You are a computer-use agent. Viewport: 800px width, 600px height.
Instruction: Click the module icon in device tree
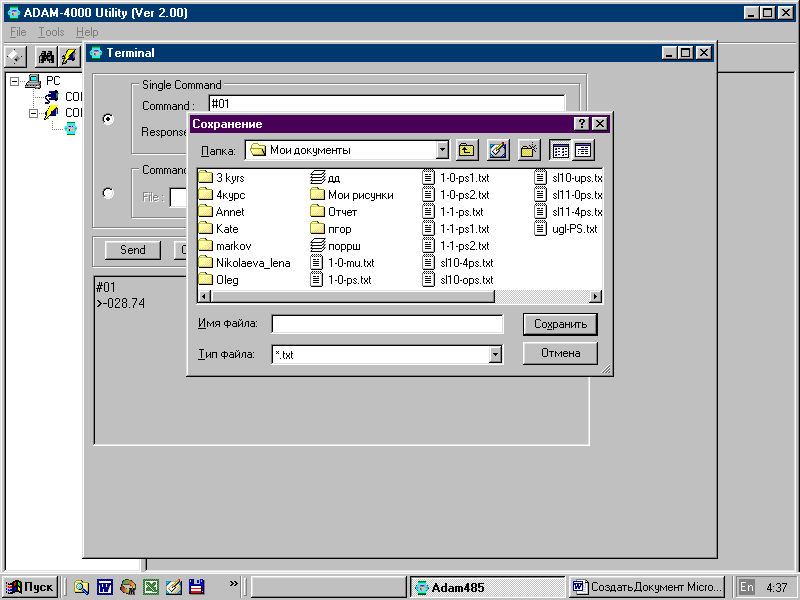click(x=71, y=129)
